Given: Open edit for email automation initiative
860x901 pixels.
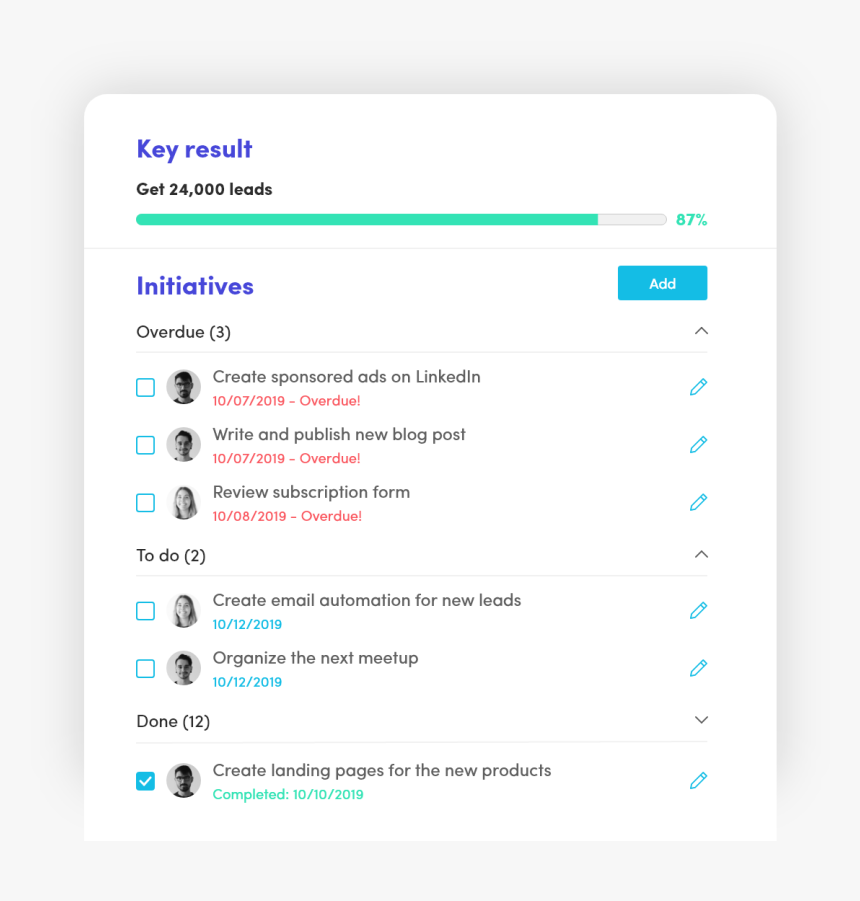Looking at the screenshot, I should [698, 610].
